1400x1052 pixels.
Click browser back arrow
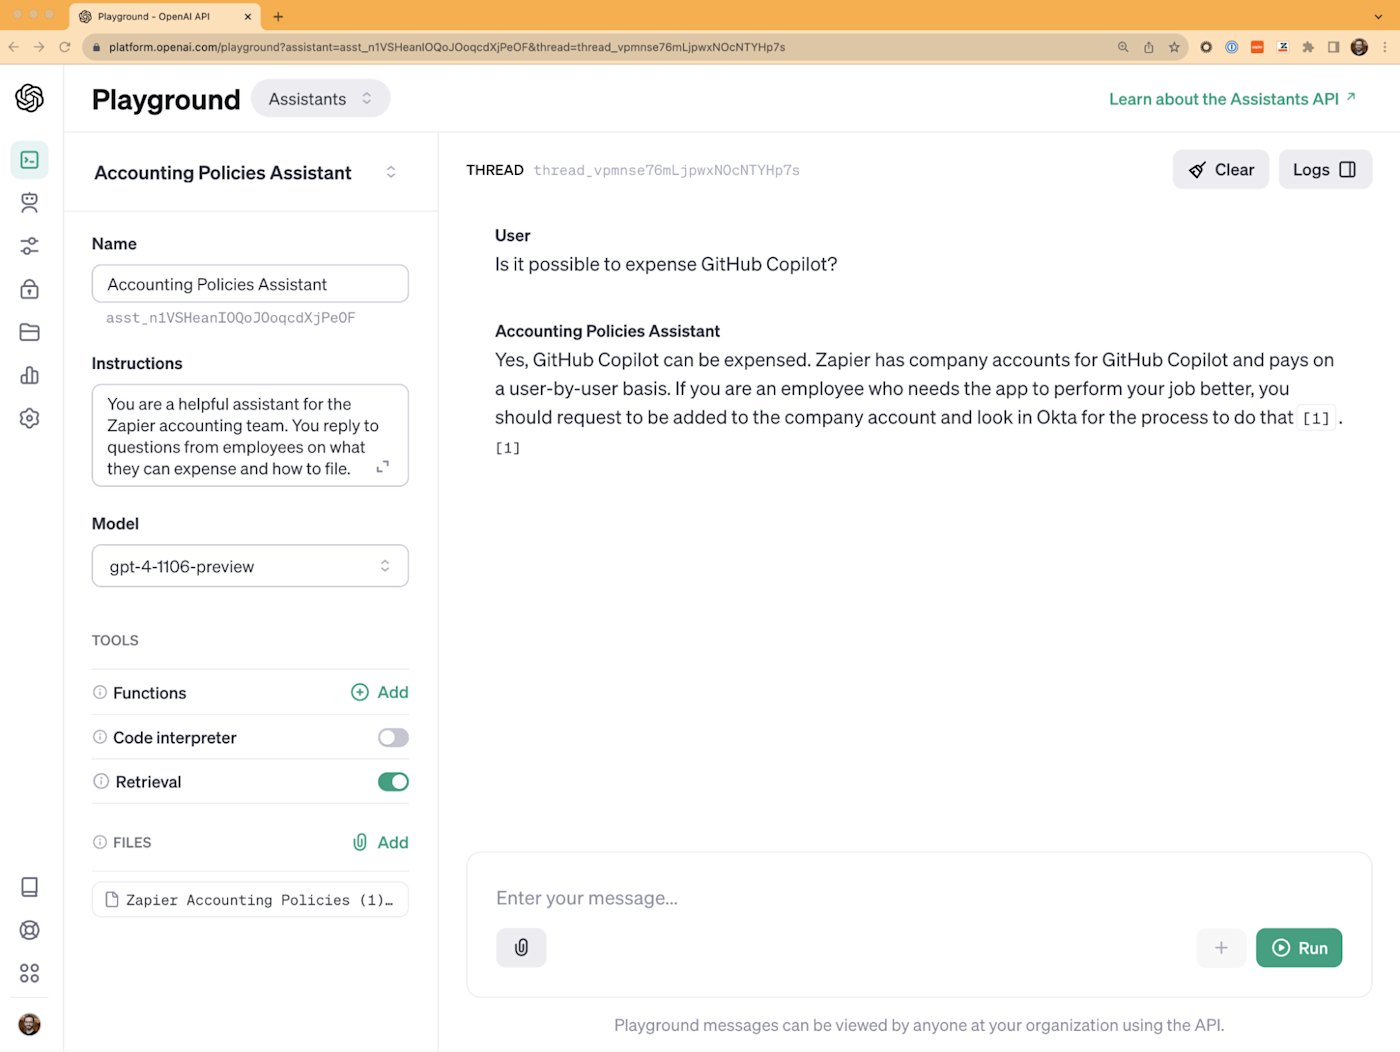pos(13,47)
